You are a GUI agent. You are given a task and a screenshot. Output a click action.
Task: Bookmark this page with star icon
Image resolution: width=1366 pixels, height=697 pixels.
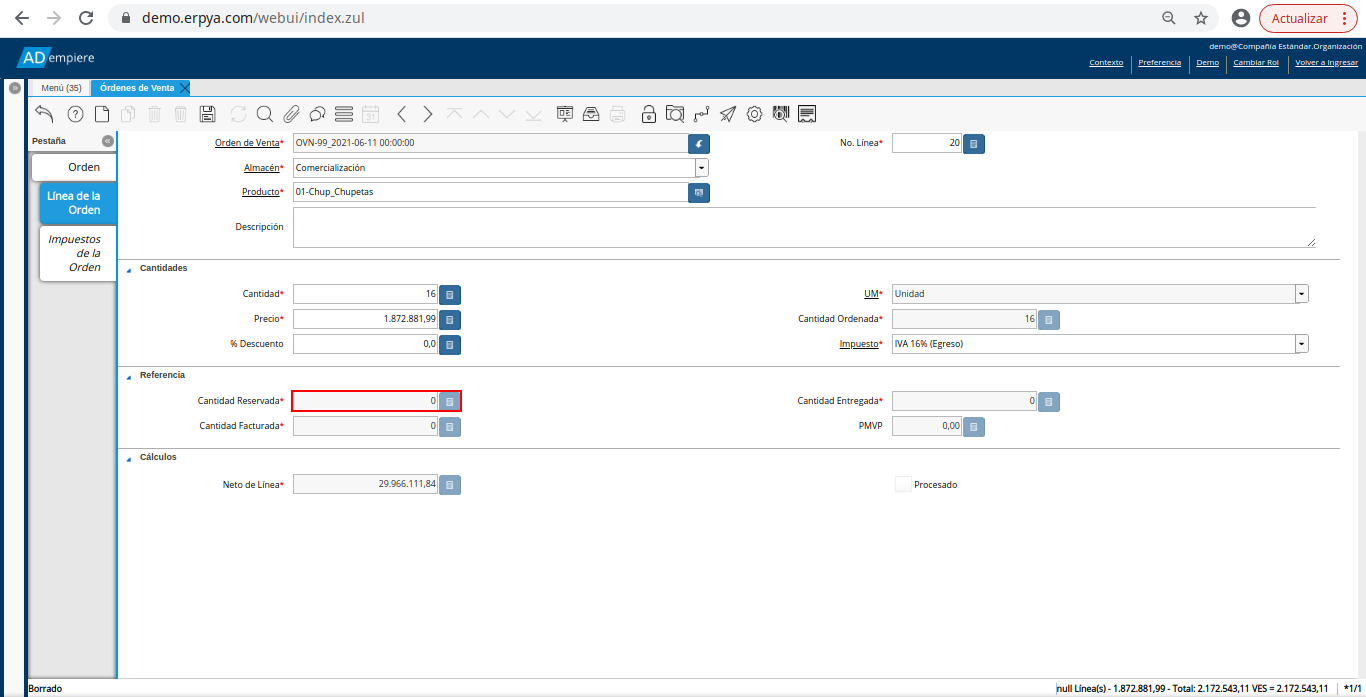[x=1201, y=18]
